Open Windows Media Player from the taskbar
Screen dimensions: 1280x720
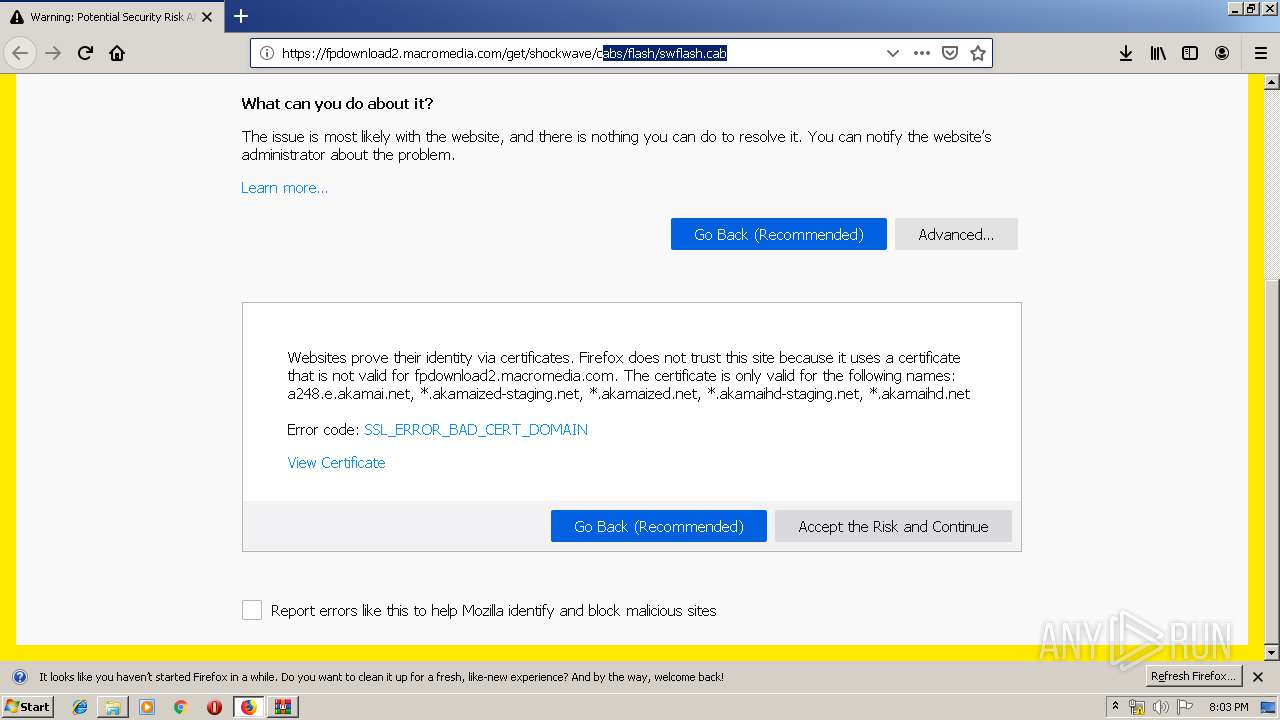pyautogui.click(x=147, y=707)
